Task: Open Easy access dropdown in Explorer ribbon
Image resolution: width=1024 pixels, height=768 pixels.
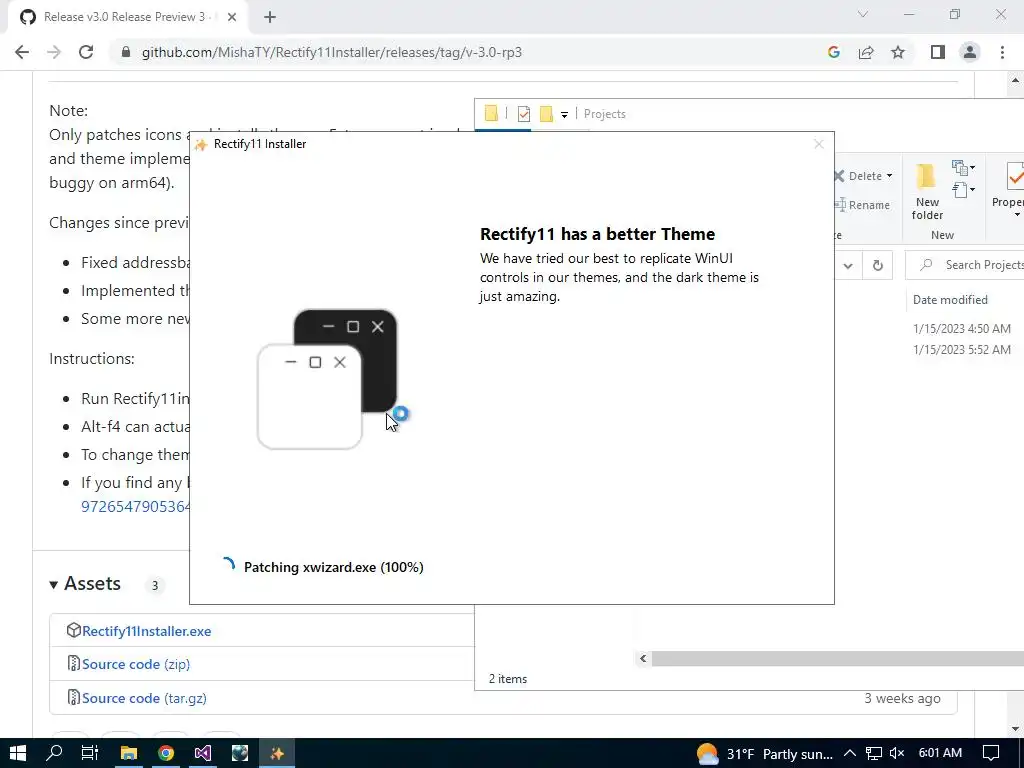Action: point(963,190)
